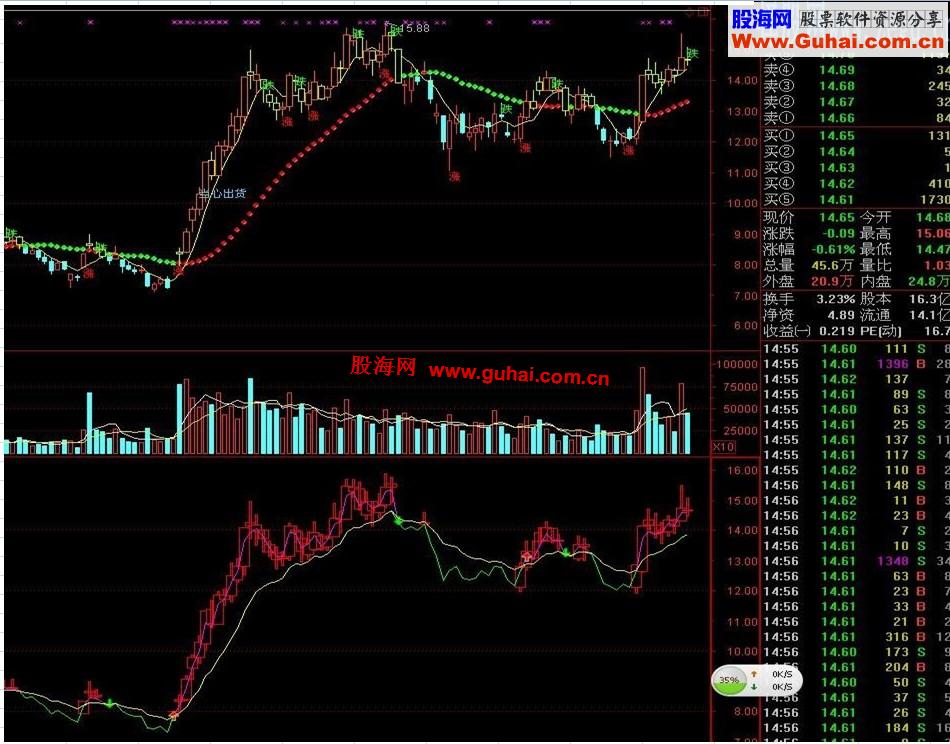Image resolution: width=950 pixels, height=744 pixels.
Task: Select the 买③ 14.63 bid row
Action: coord(855,168)
